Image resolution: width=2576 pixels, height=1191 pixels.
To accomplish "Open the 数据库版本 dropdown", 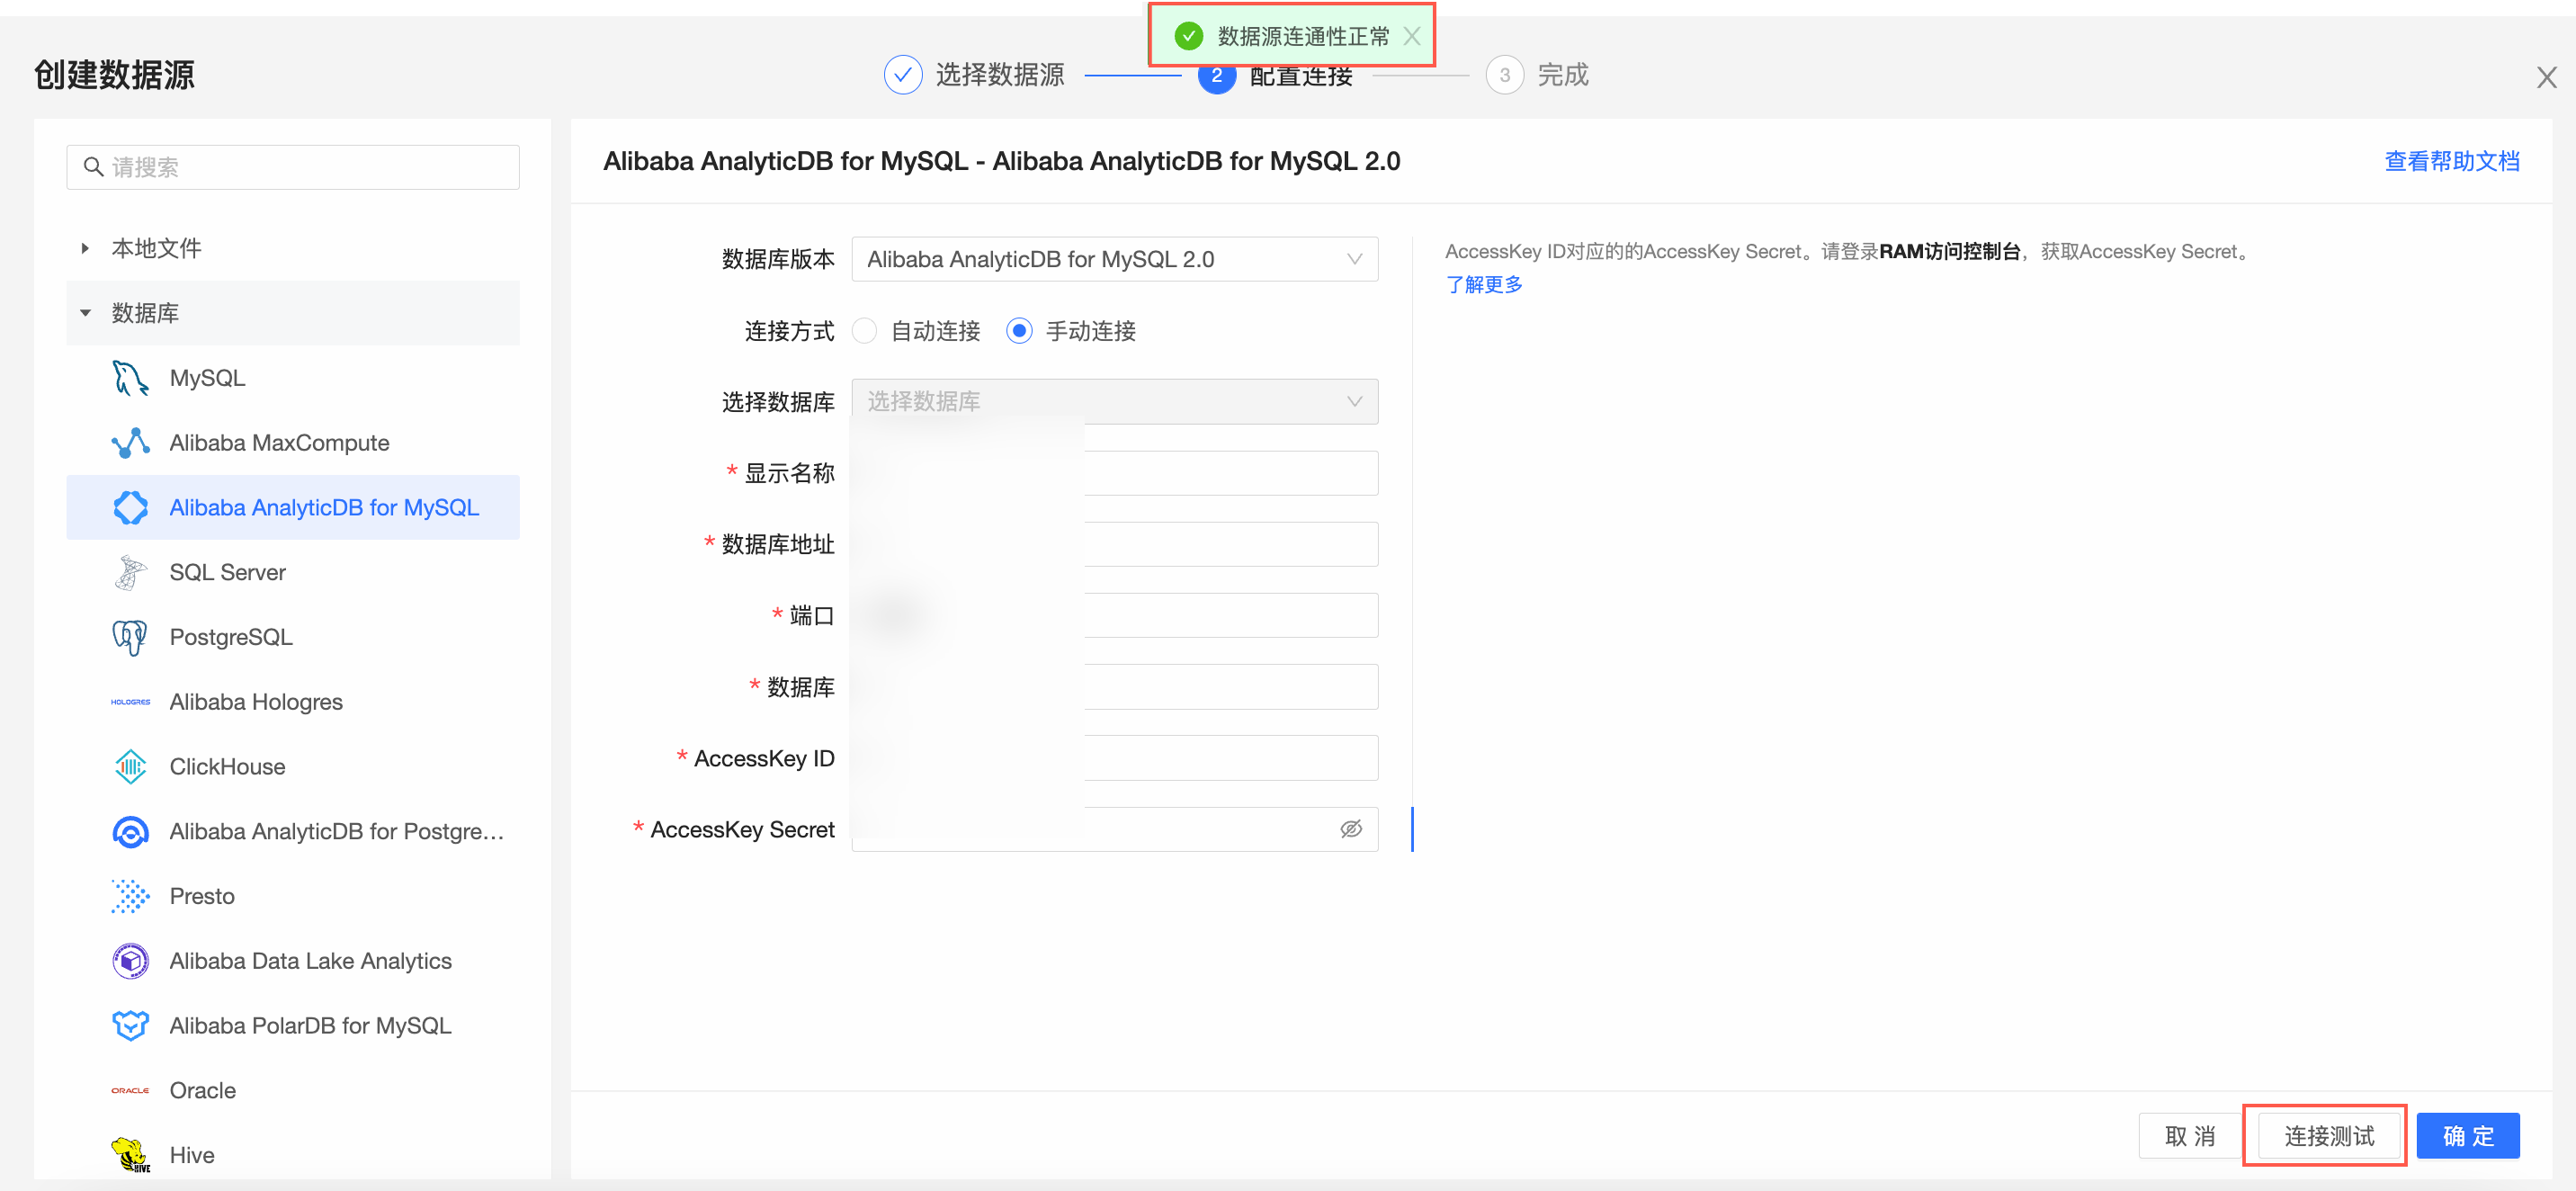I will coord(1114,260).
